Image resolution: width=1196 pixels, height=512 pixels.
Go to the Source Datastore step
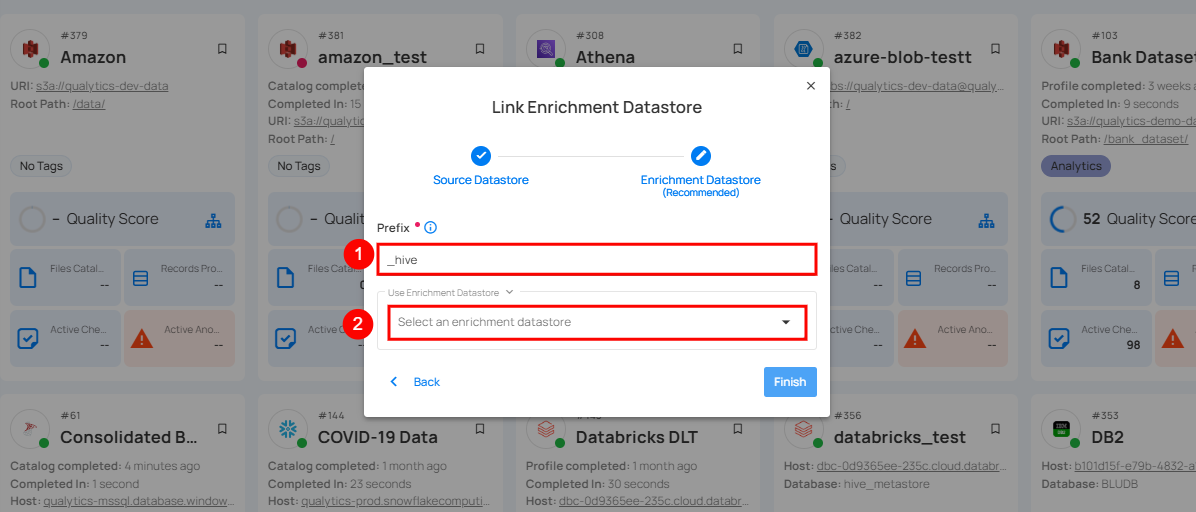481,156
